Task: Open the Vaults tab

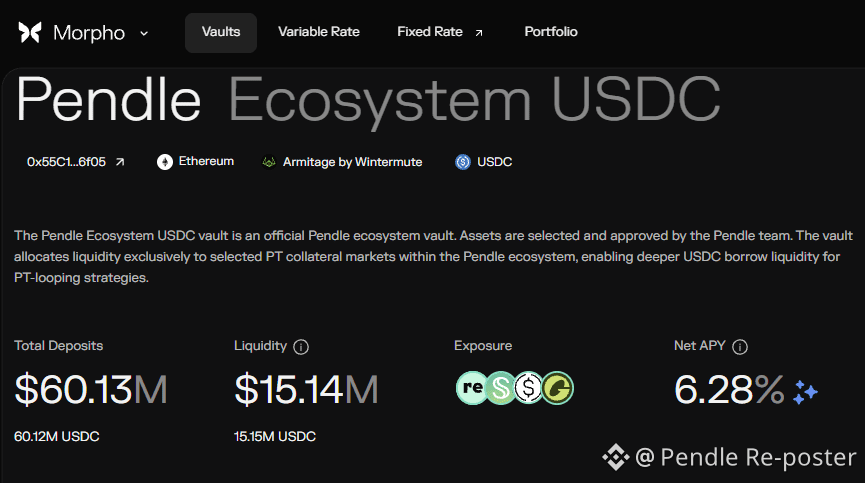Action: click(x=221, y=33)
